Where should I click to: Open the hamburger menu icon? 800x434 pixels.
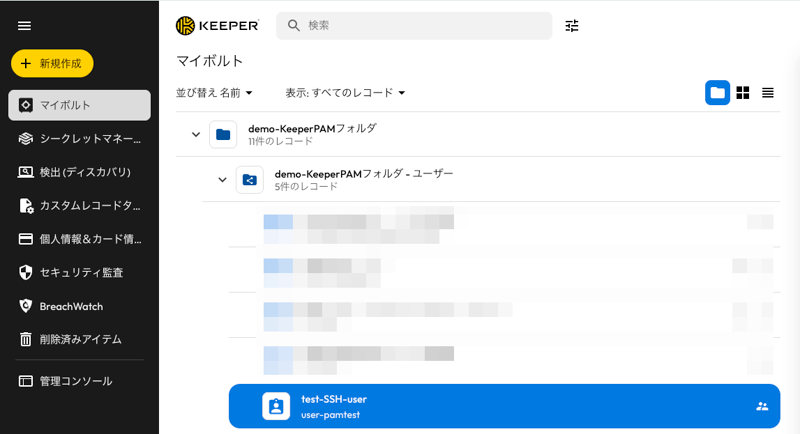pos(25,26)
